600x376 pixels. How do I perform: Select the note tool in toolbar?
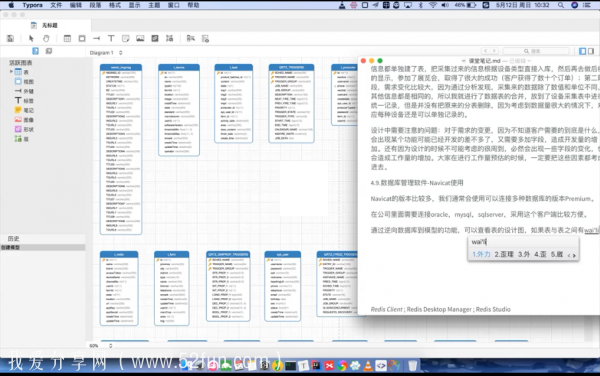coord(126,38)
